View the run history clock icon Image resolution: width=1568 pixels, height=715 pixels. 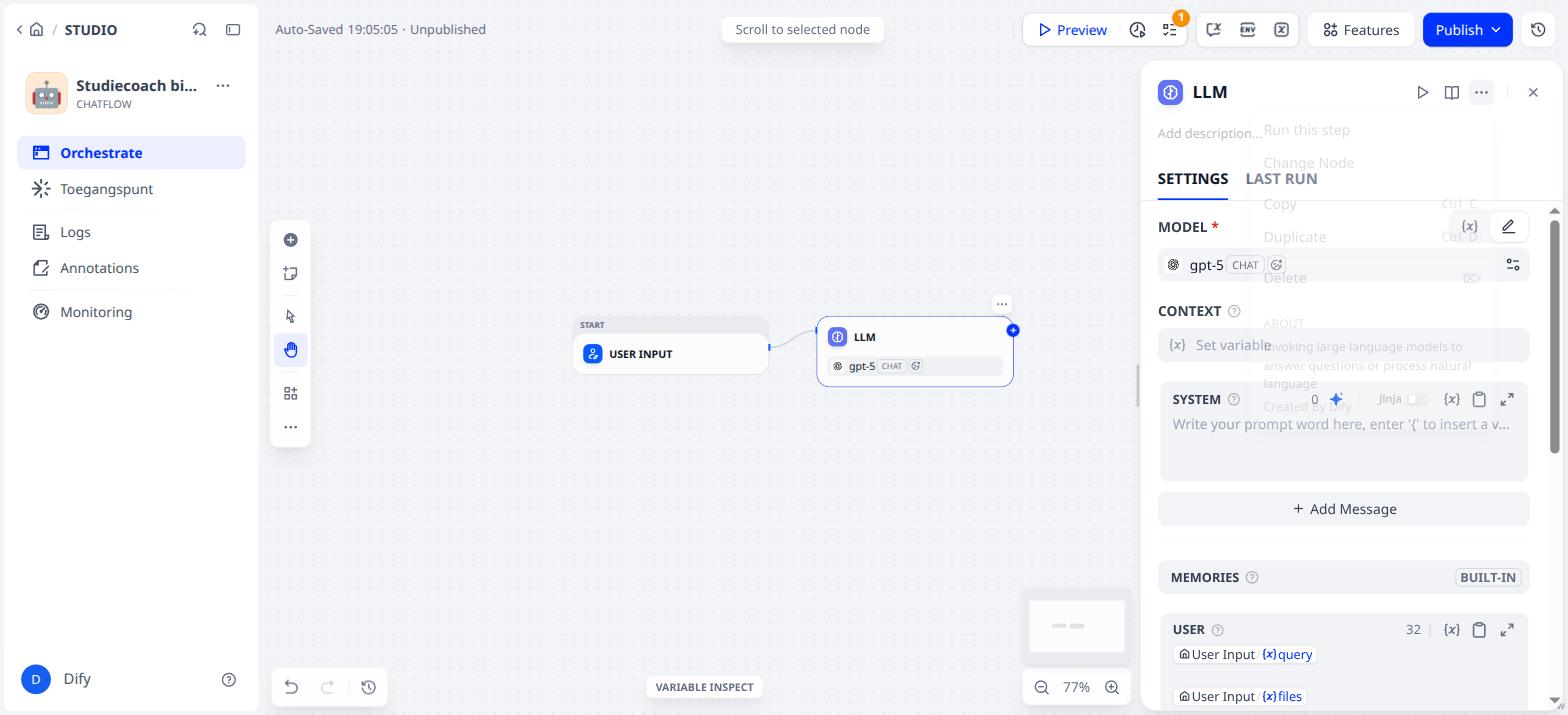[1137, 30]
